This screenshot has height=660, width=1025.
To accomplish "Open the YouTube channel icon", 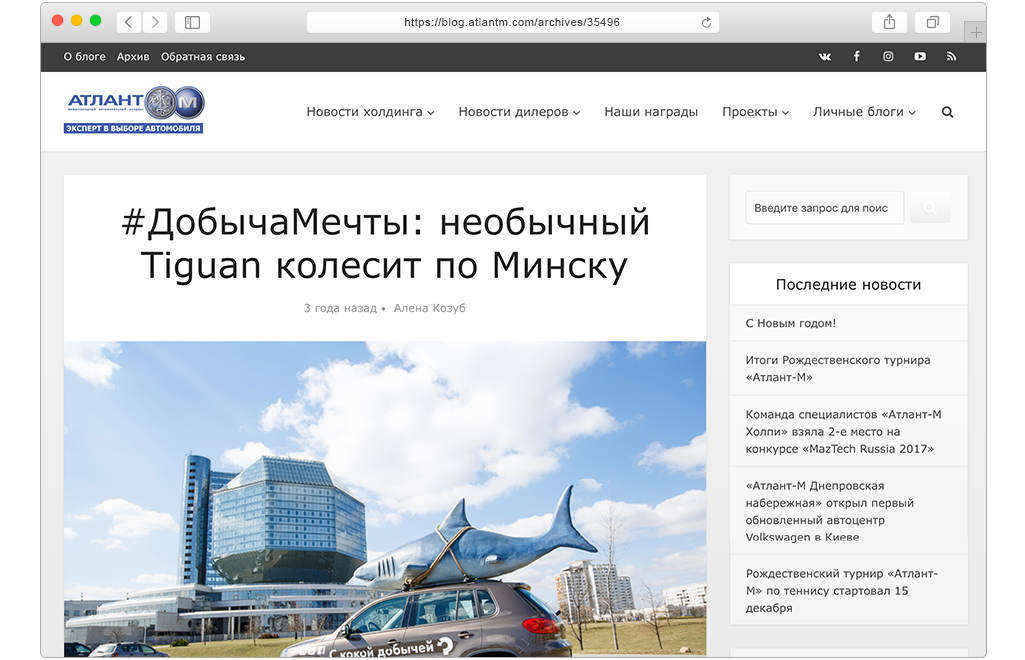I will click(x=920, y=57).
